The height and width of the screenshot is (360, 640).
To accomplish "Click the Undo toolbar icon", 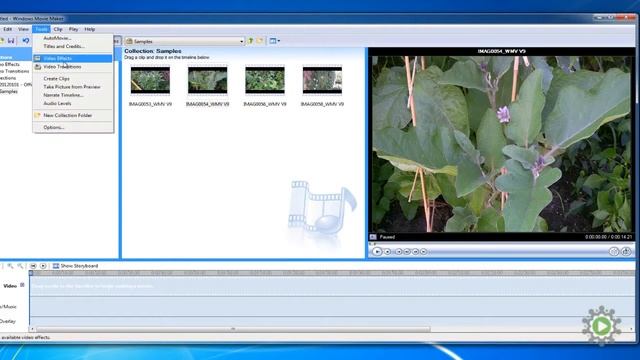I will (26, 41).
